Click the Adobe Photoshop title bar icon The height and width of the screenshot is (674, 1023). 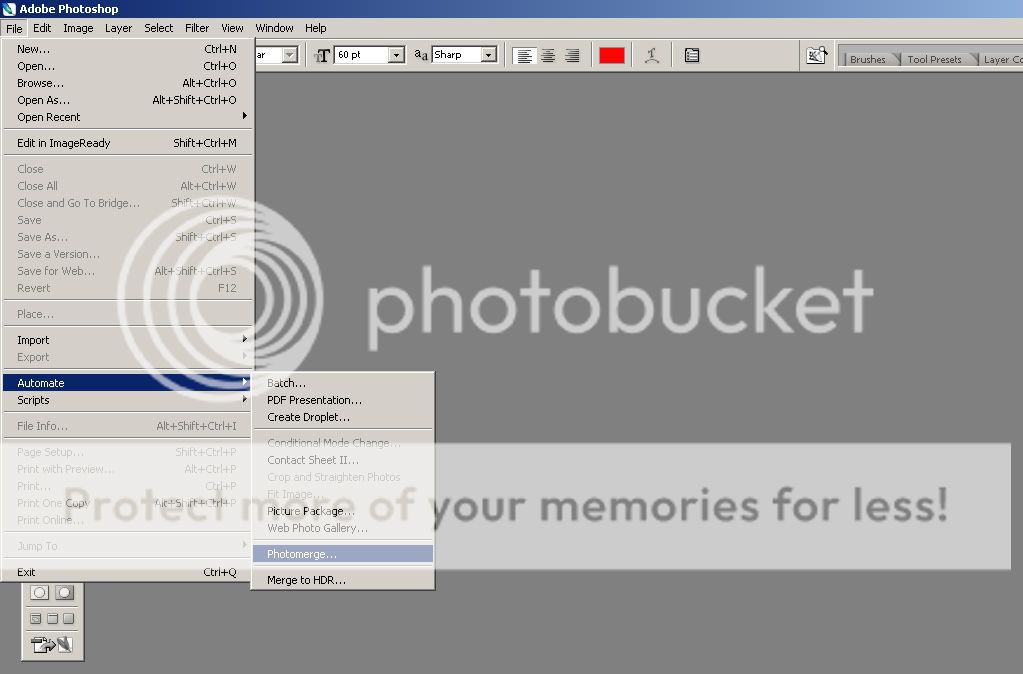coord(8,8)
